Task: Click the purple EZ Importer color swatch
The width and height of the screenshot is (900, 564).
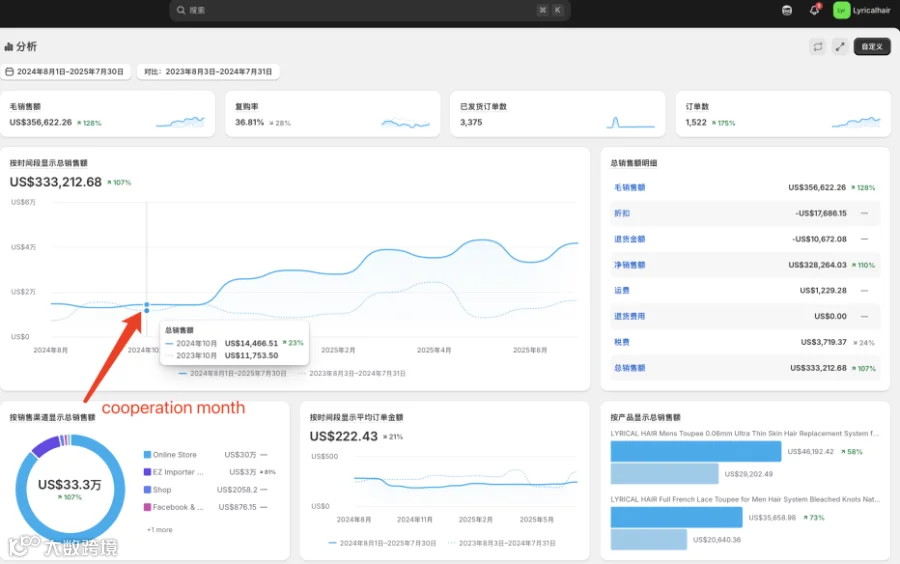Action: tap(148, 472)
